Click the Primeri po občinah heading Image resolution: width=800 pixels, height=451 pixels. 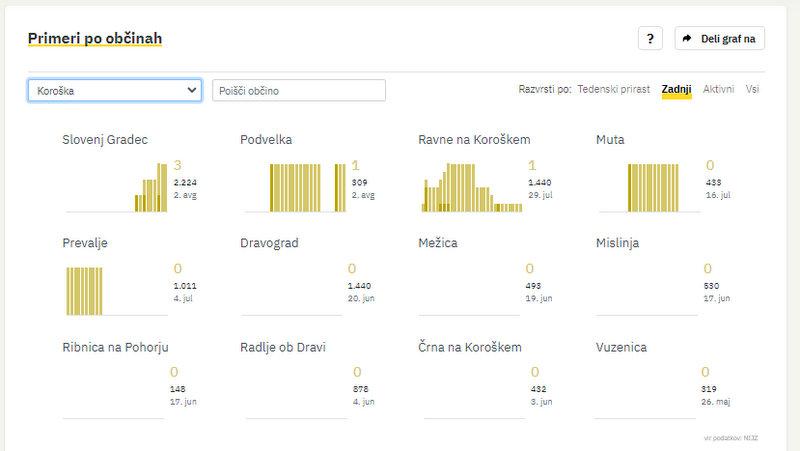tap(94, 38)
